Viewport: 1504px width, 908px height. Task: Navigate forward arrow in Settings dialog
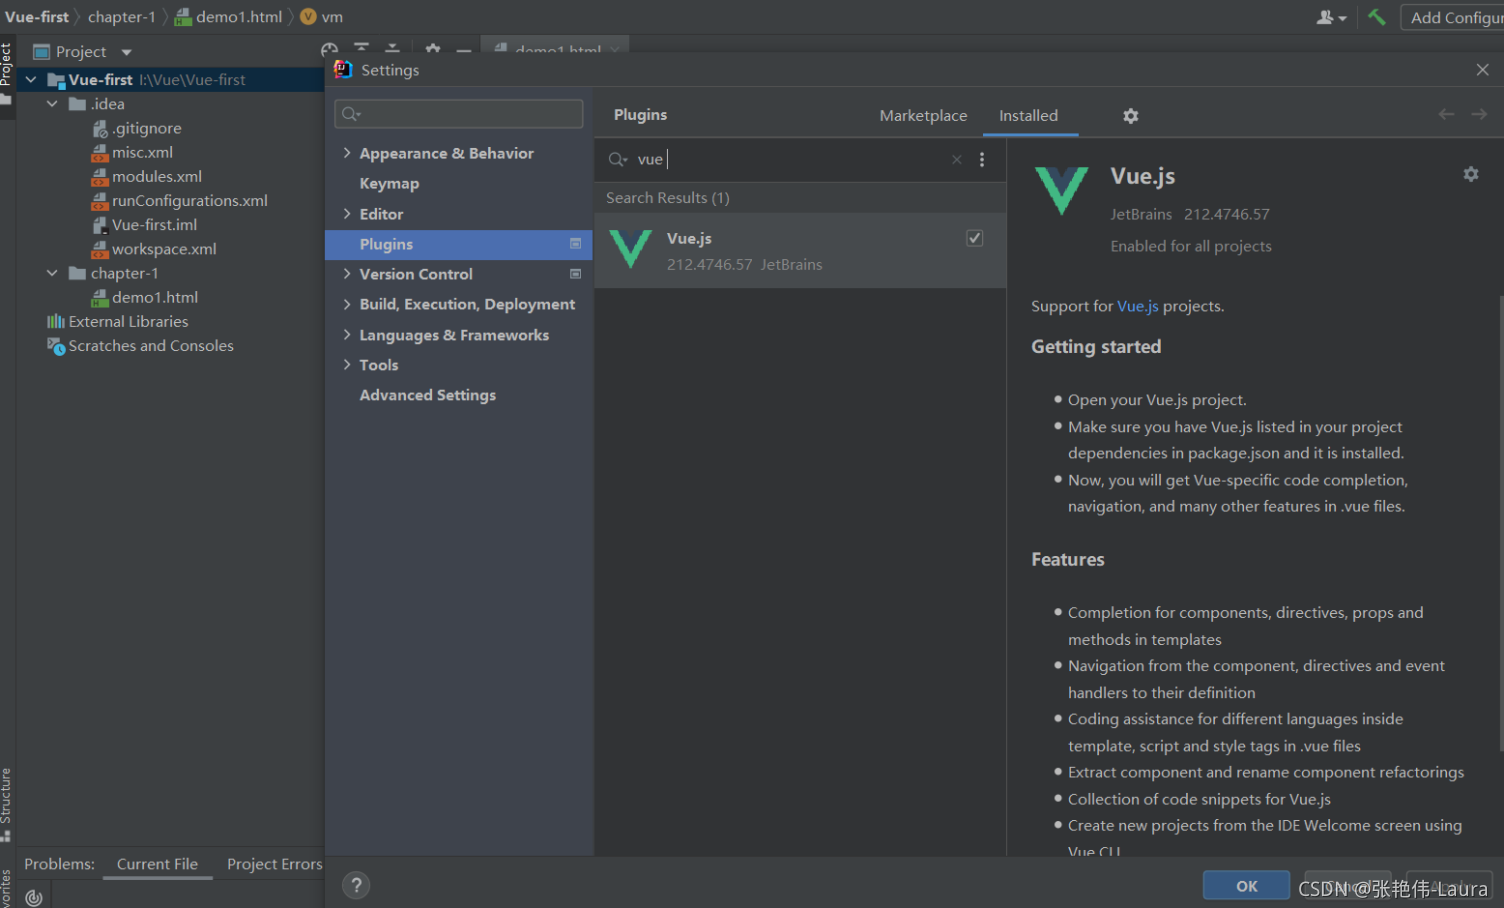pos(1479,114)
